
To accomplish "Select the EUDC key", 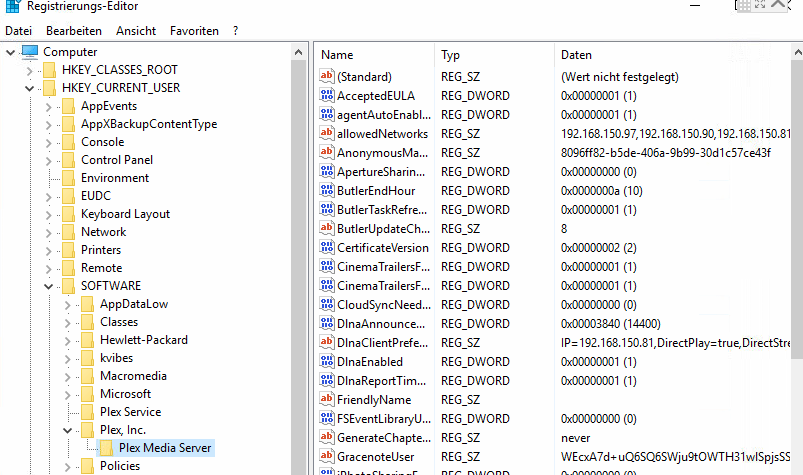I will click(96, 196).
